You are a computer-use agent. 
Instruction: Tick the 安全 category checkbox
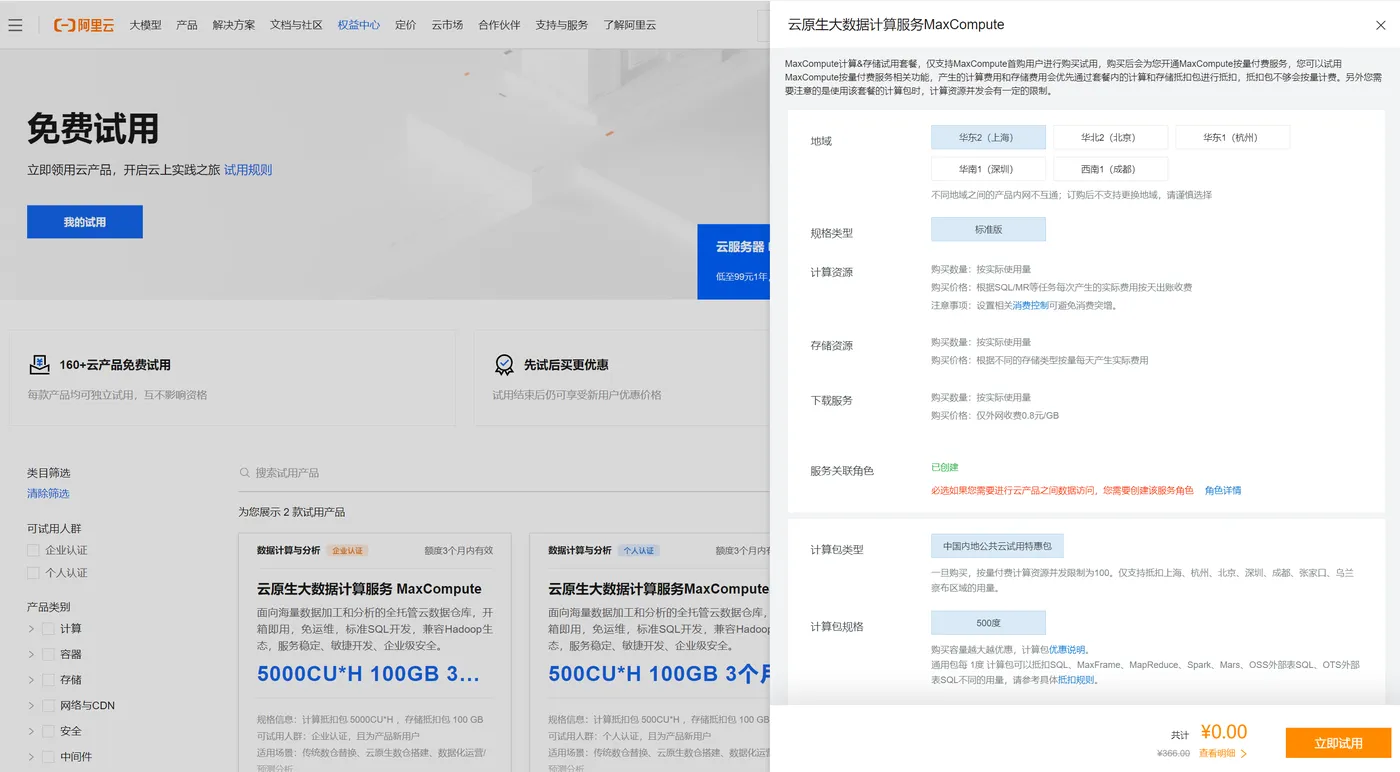tap(48, 731)
